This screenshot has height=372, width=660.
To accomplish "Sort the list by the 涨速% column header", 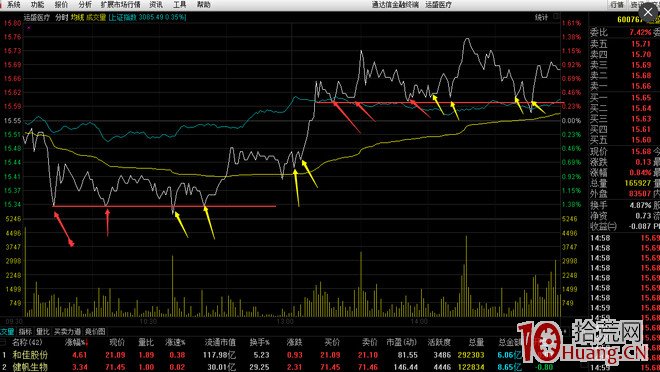I will coord(175,343).
